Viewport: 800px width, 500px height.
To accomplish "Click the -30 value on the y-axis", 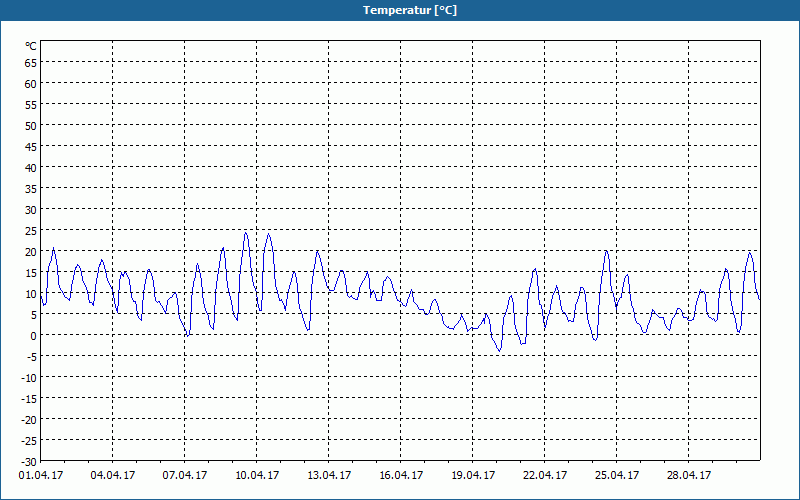I will tap(29, 462).
